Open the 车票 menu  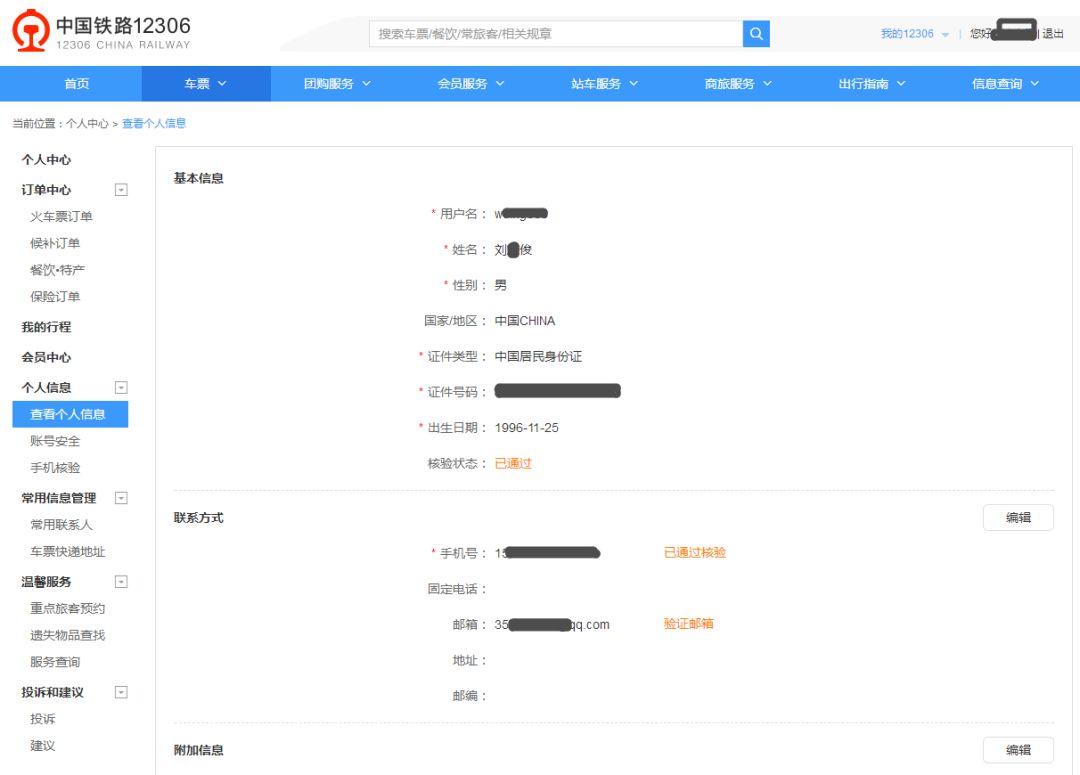coord(205,83)
